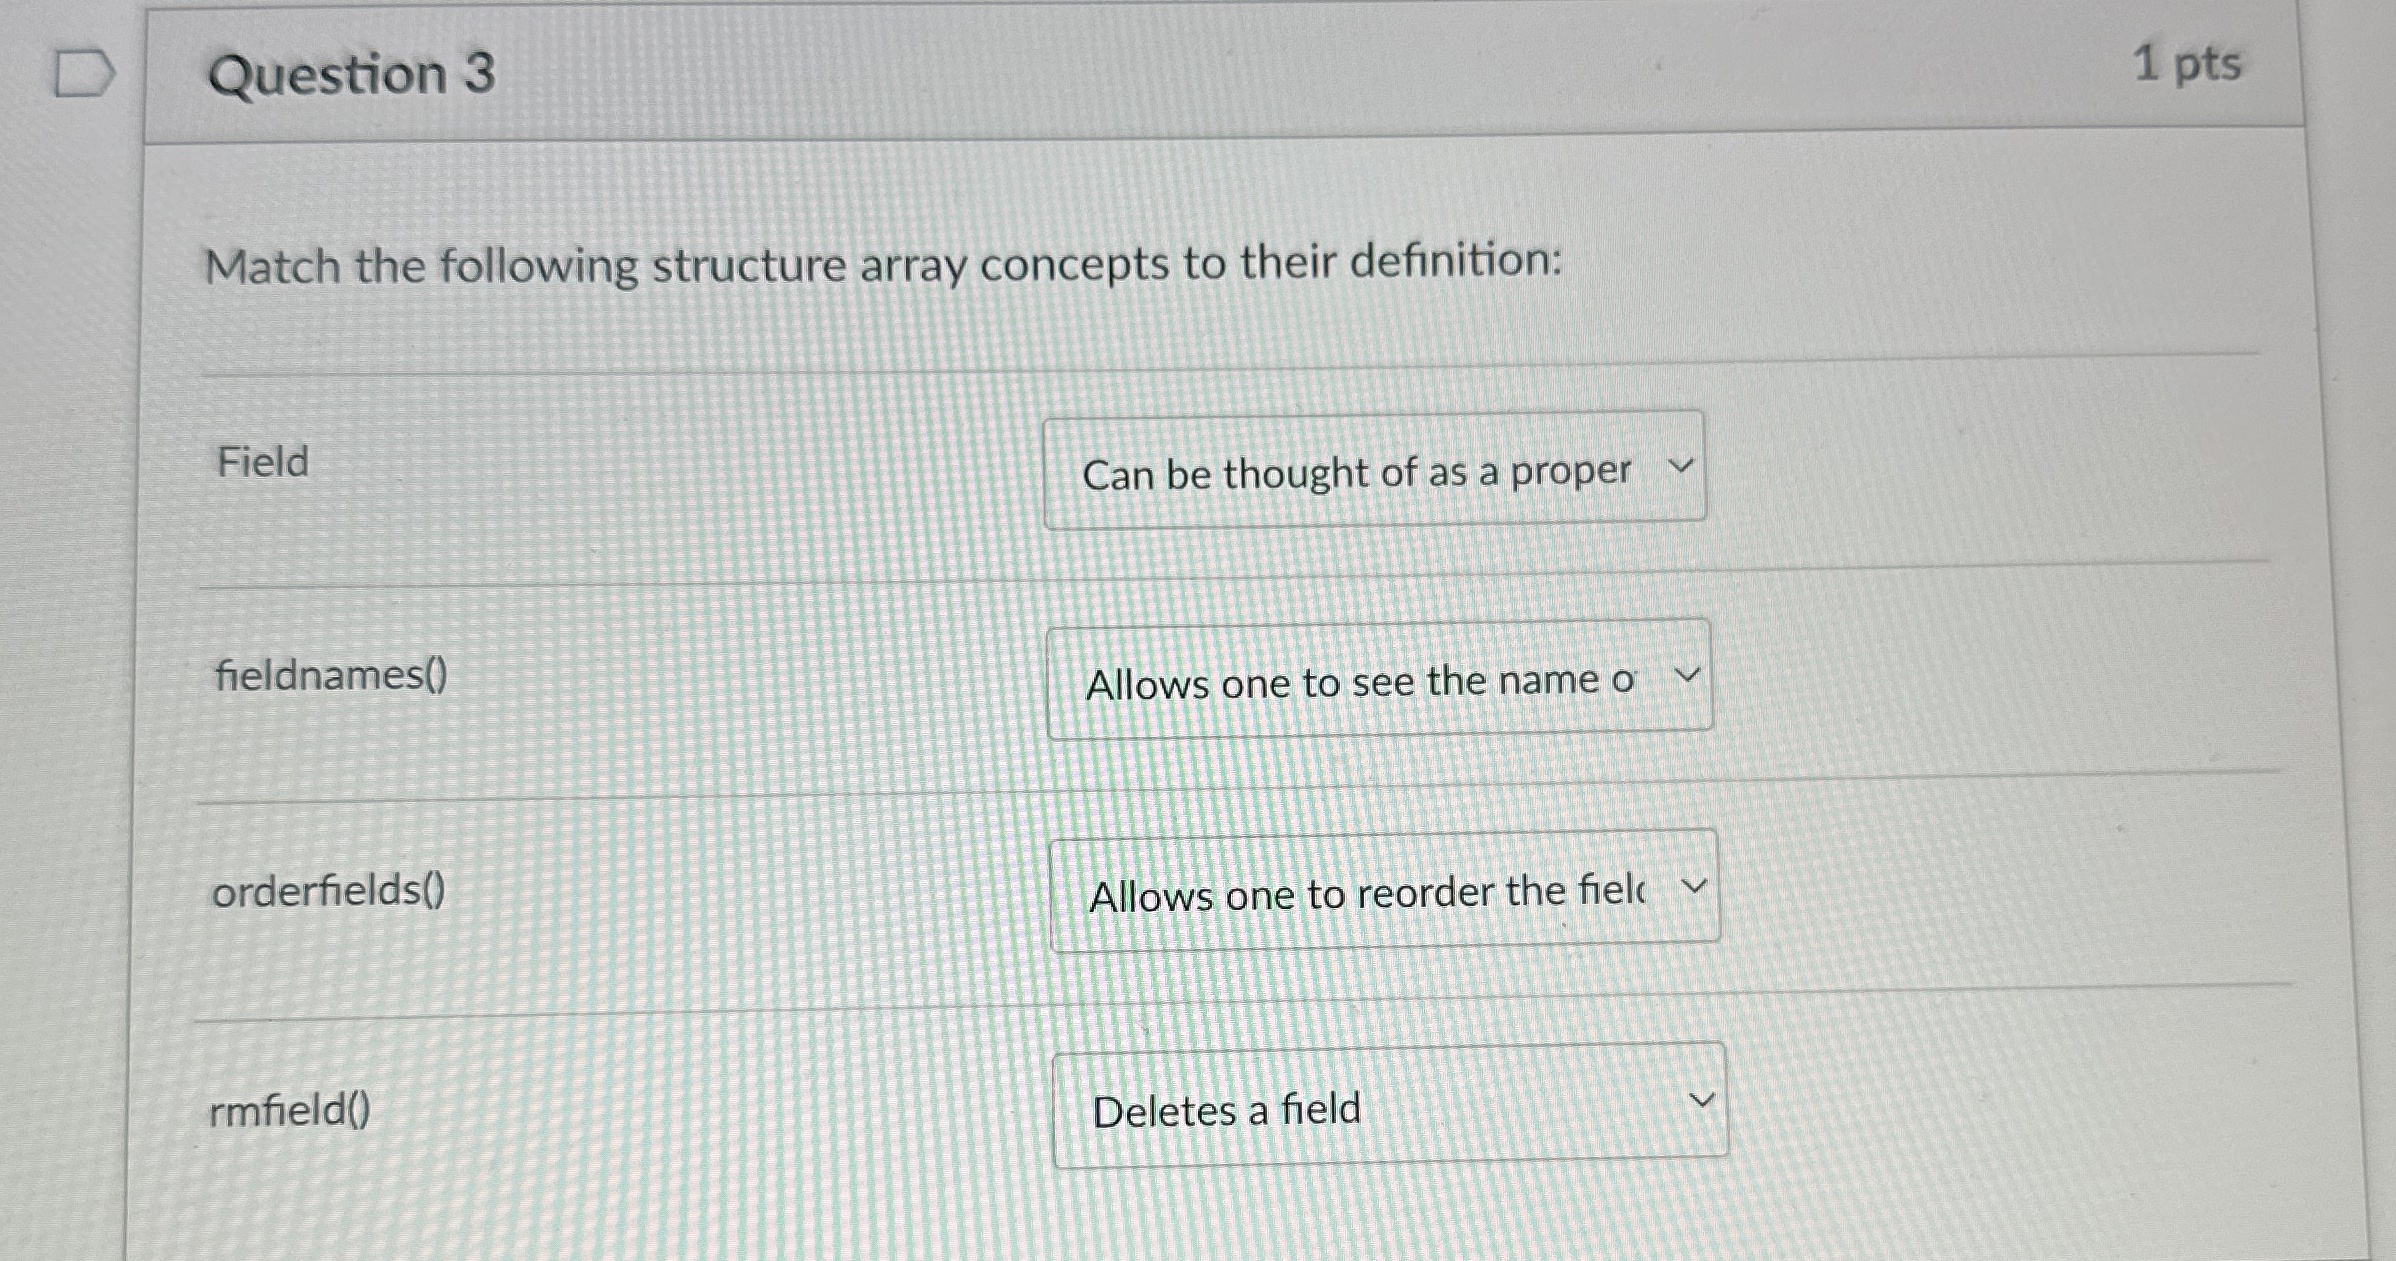Select the 'Allows one to reorder the field' answer box

[x=1383, y=890]
